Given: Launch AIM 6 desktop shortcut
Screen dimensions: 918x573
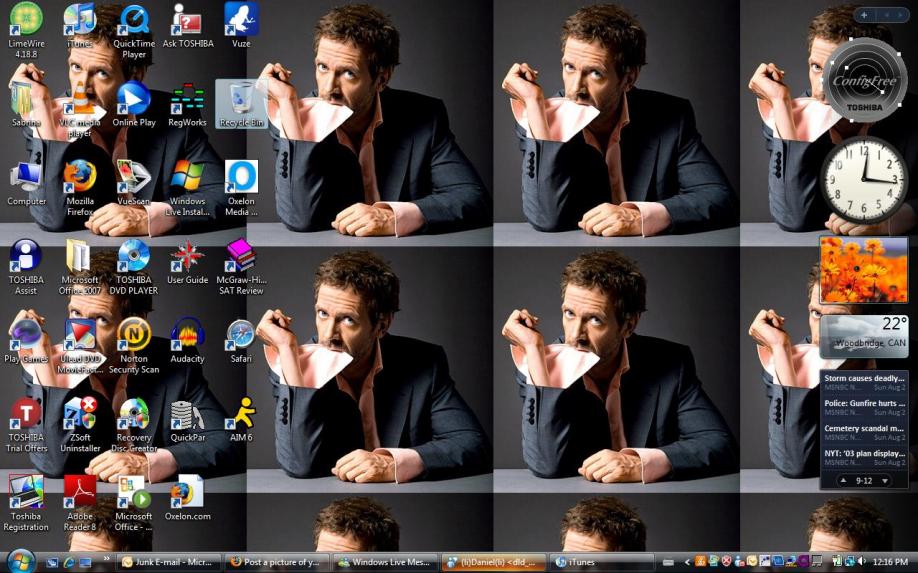Looking at the screenshot, I should (240, 413).
